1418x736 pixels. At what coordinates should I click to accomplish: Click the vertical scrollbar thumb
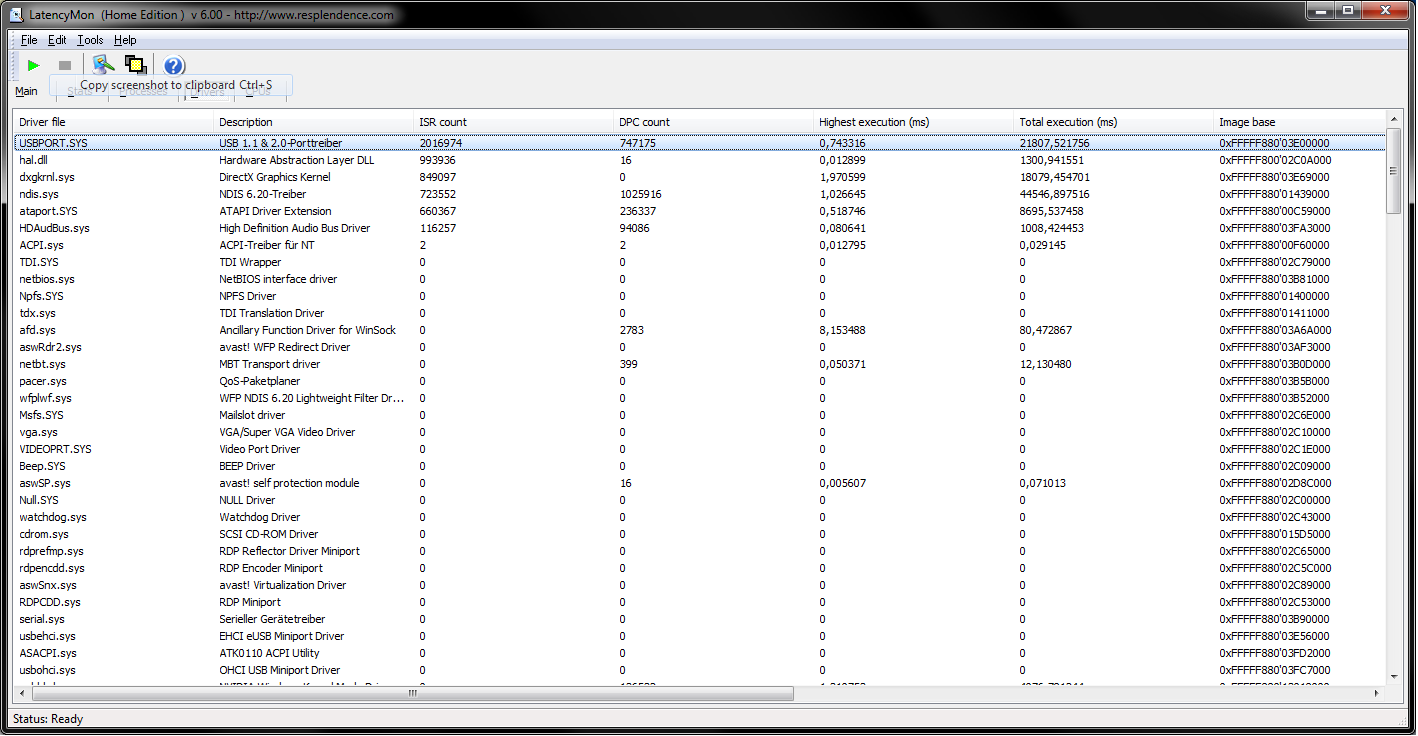click(1395, 170)
